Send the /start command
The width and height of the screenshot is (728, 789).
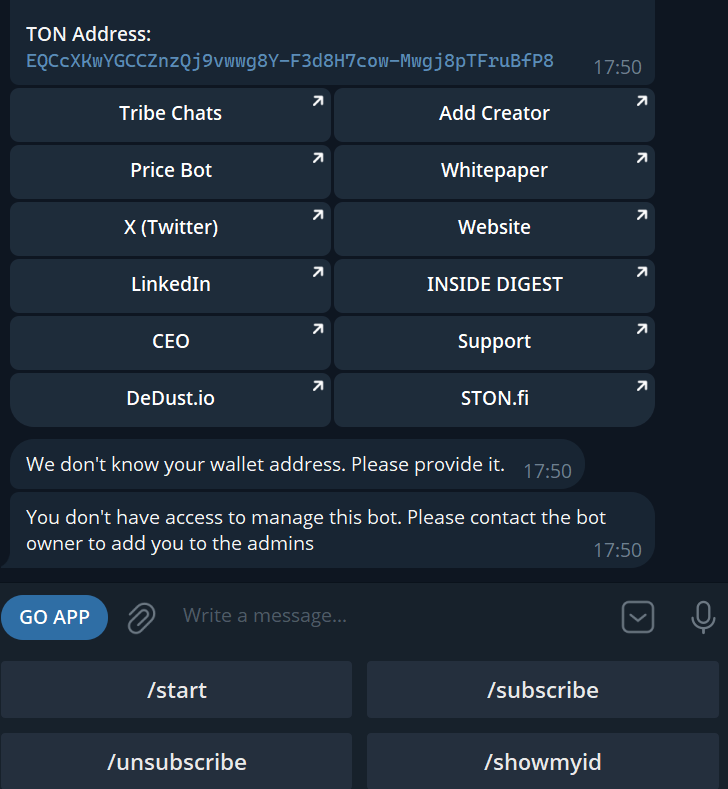click(x=176, y=690)
